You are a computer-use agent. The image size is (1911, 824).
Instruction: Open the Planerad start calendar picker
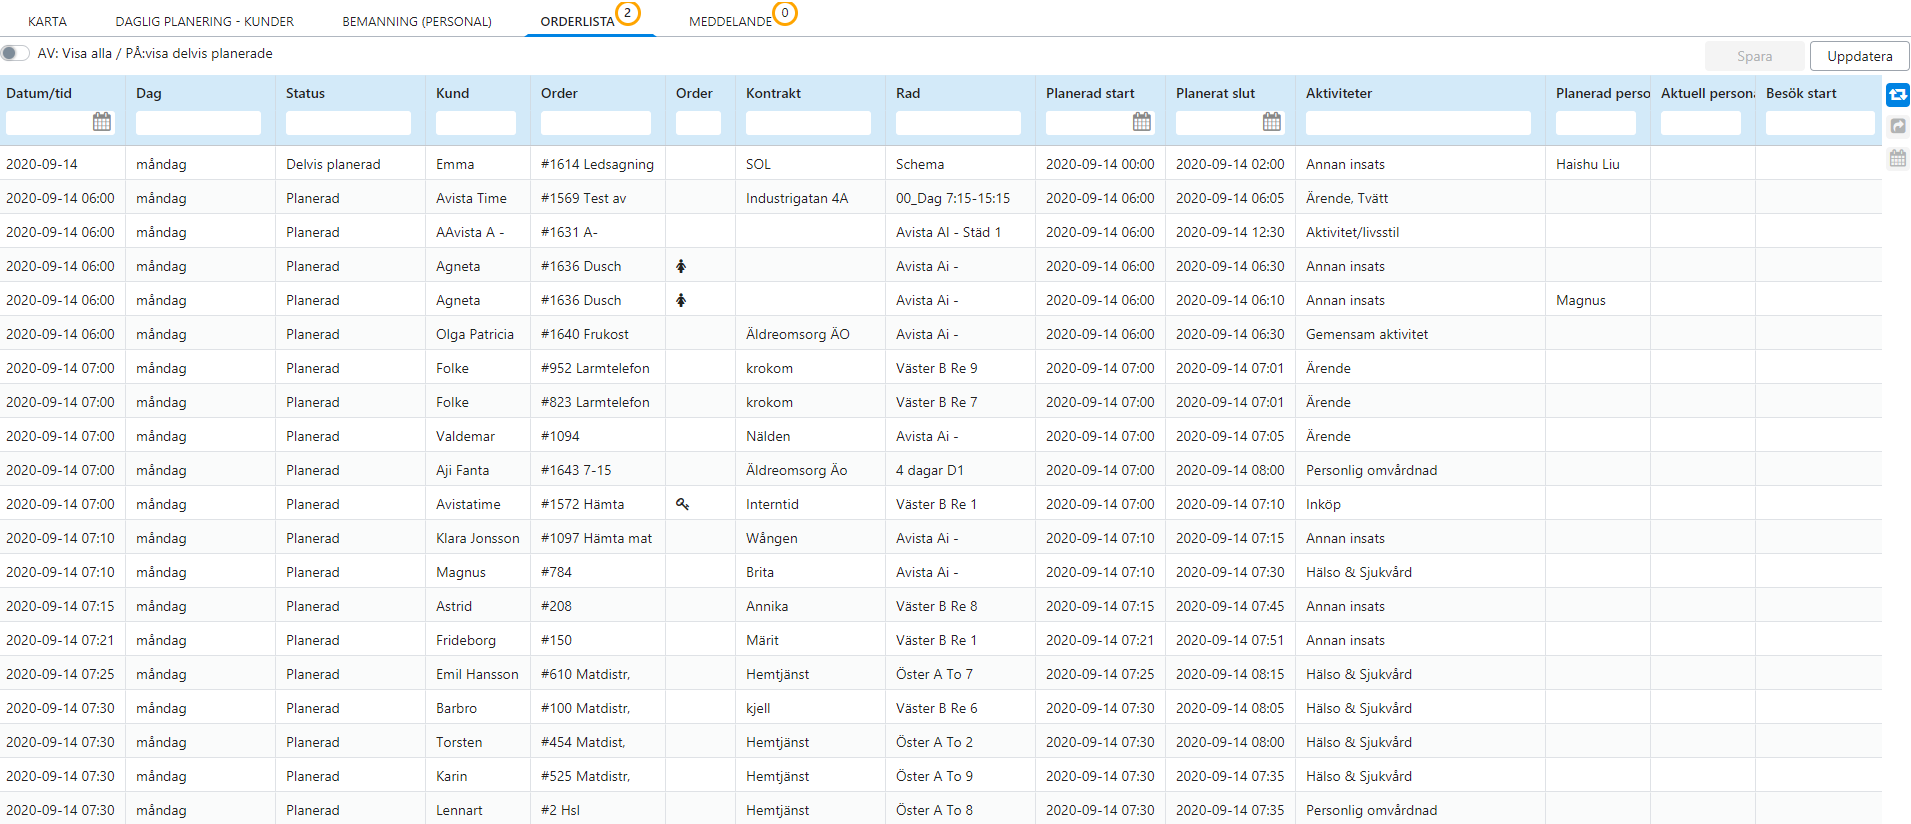coord(1142,122)
